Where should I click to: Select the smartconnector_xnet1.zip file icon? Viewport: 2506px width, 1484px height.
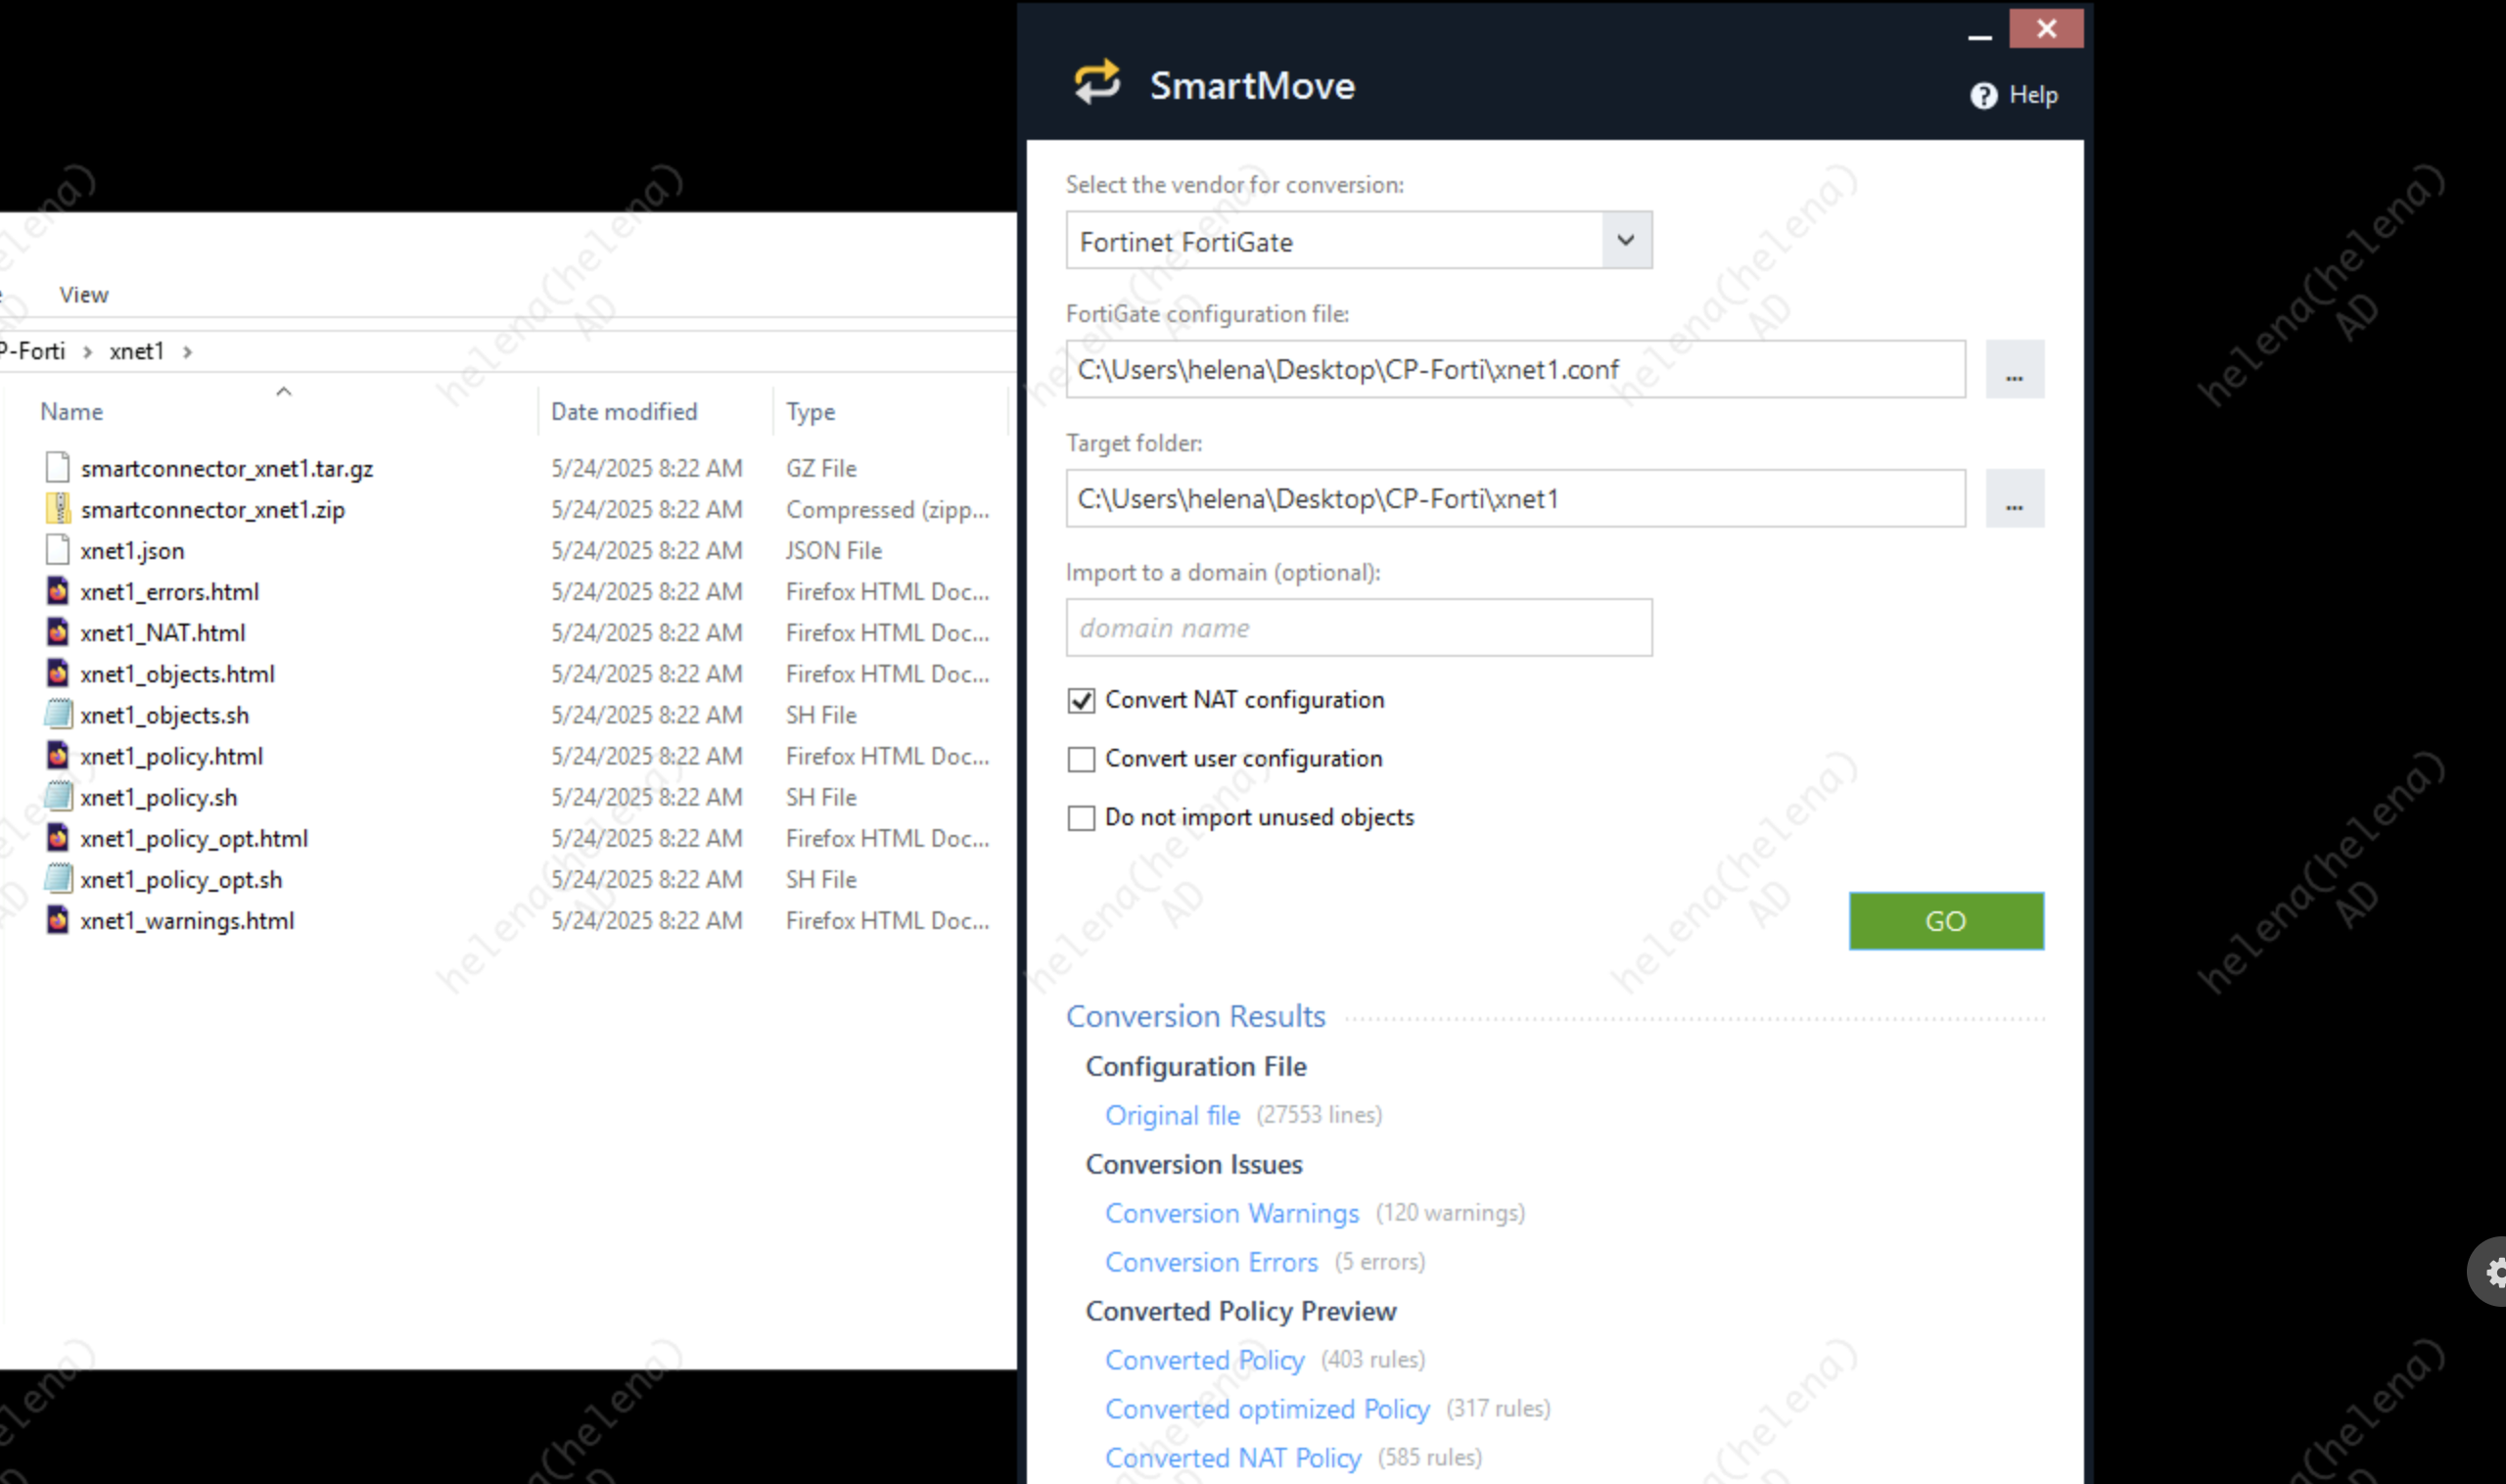pos(58,509)
